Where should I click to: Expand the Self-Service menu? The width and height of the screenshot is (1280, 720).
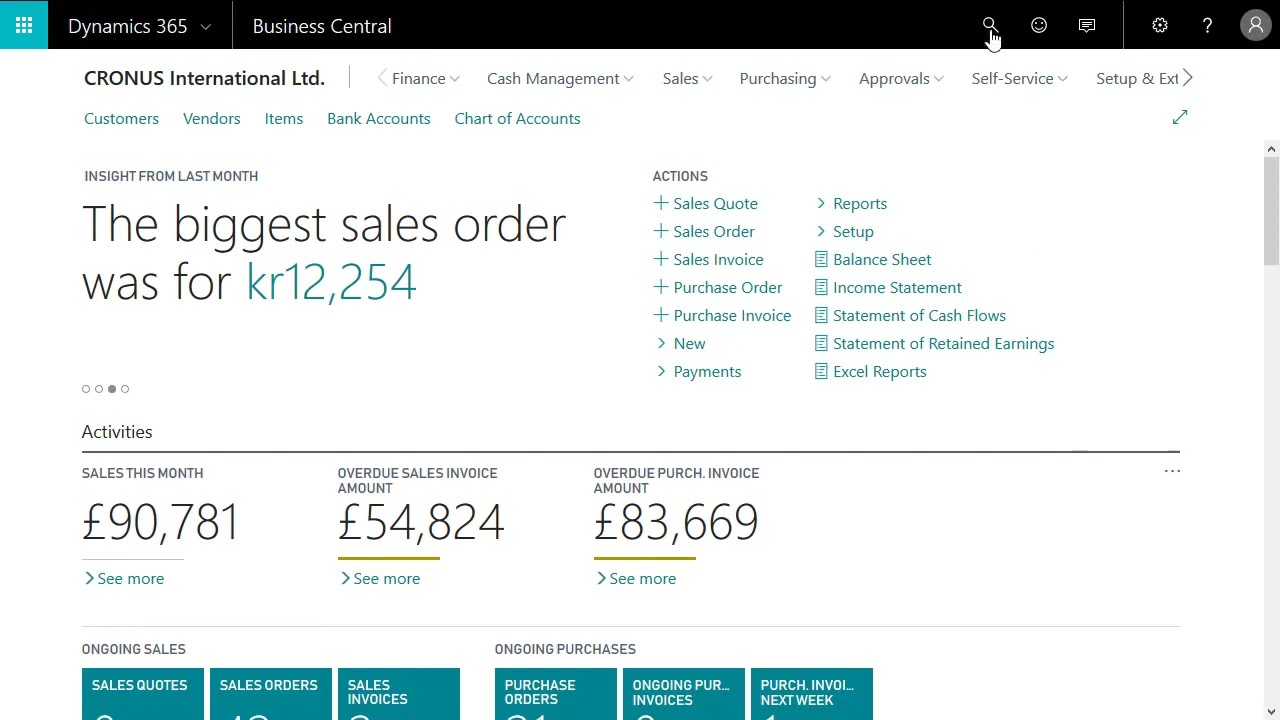[x=1019, y=78]
